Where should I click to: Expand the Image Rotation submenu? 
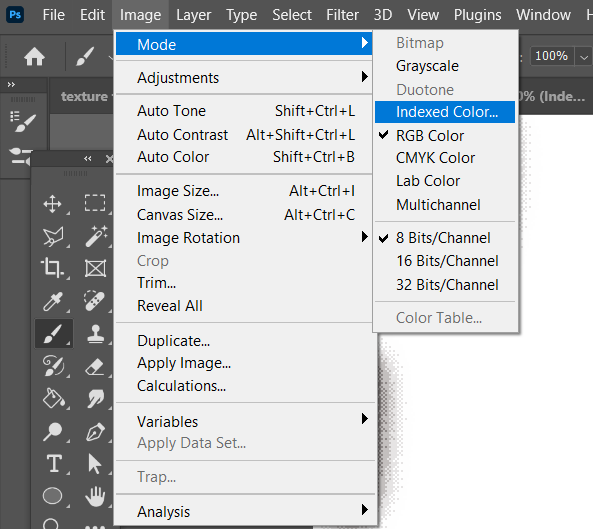244,238
